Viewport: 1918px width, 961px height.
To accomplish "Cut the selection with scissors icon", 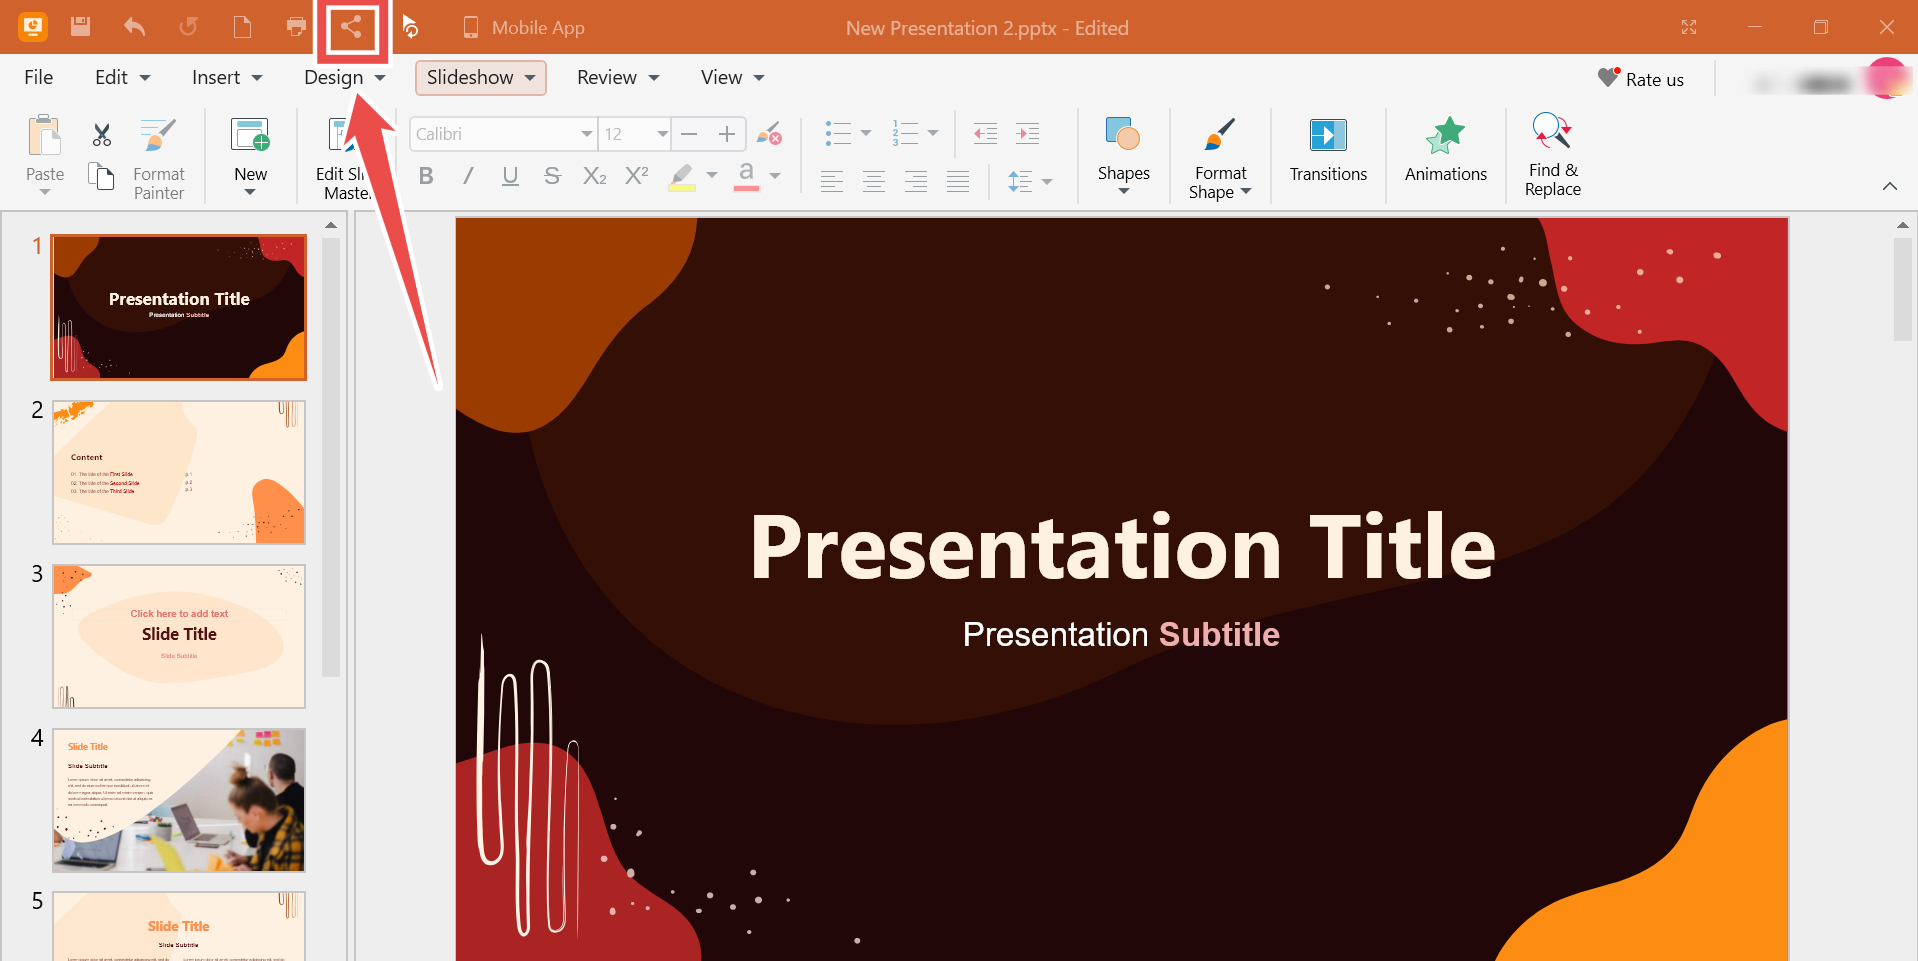I will tap(101, 134).
